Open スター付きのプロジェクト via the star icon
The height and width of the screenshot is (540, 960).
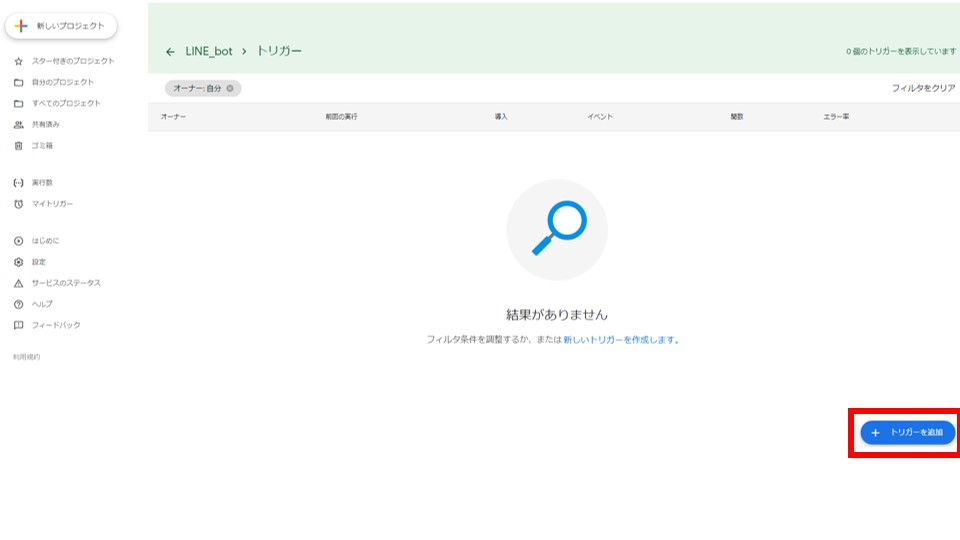pyautogui.click(x=19, y=61)
